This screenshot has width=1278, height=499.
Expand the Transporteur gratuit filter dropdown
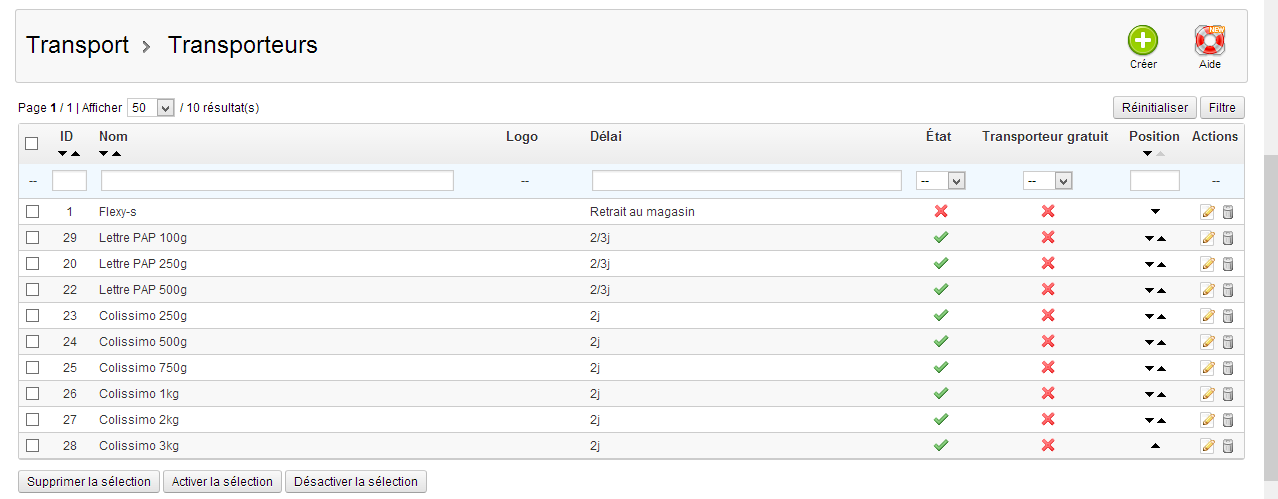(1048, 181)
